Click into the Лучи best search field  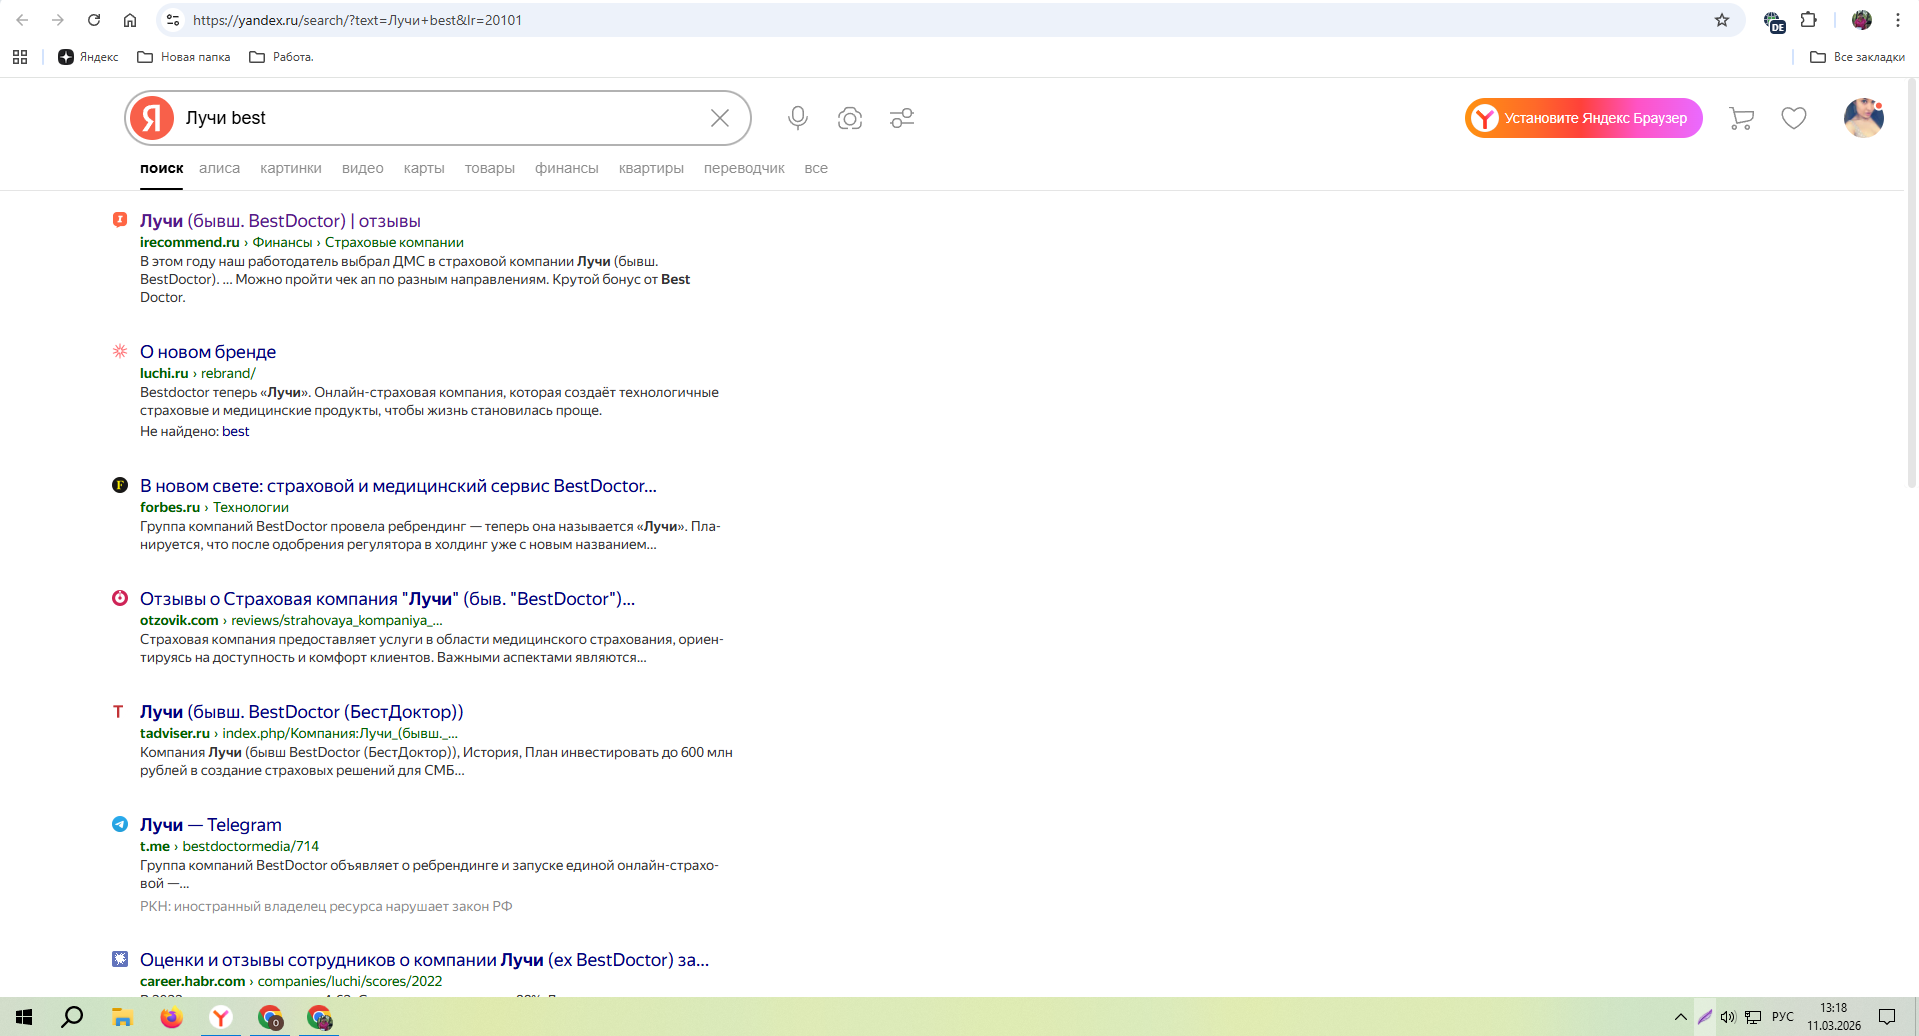(x=440, y=118)
